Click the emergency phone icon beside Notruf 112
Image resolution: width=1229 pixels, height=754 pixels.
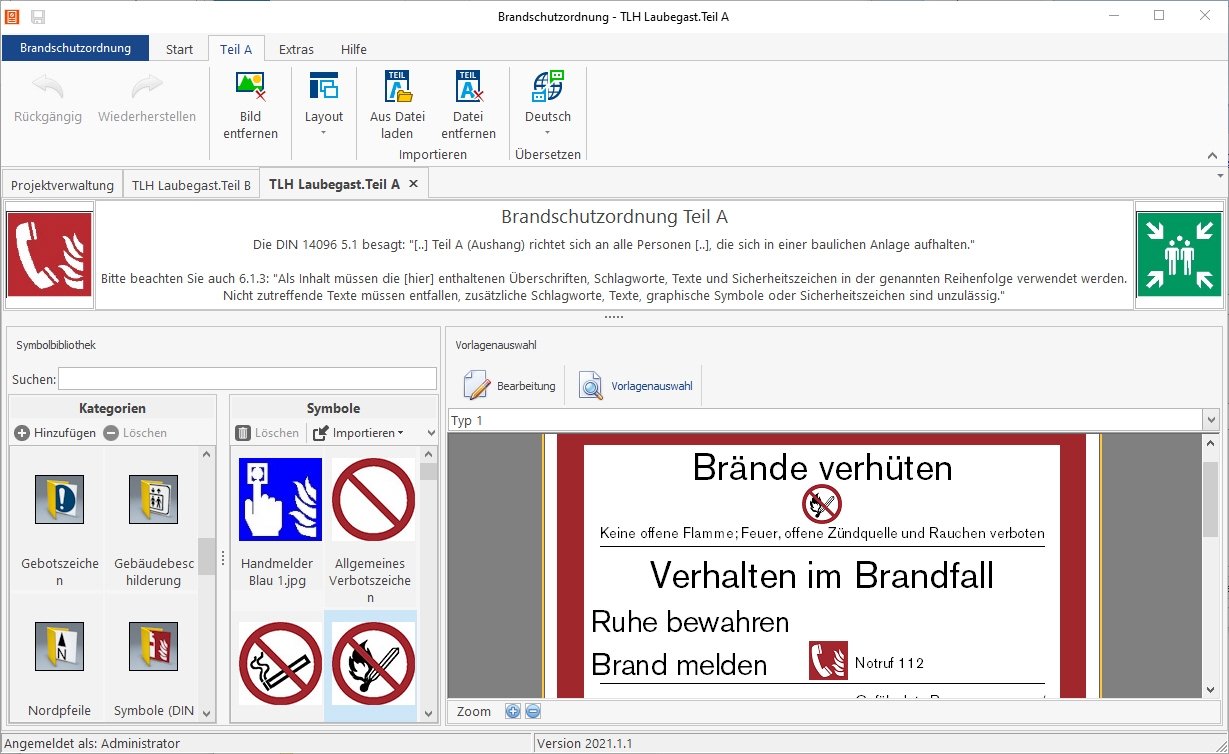coord(828,661)
